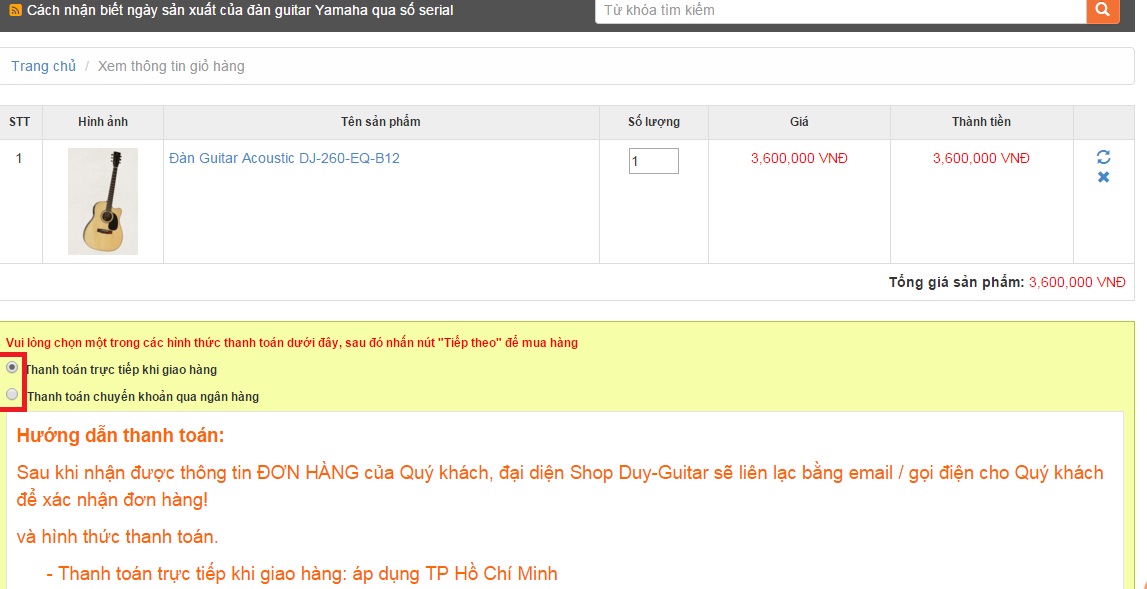Open 'Đàn Guitar Acoustic DJ-260-EQ-B12' product link
The width and height of the screenshot is (1147, 589).
pos(284,158)
